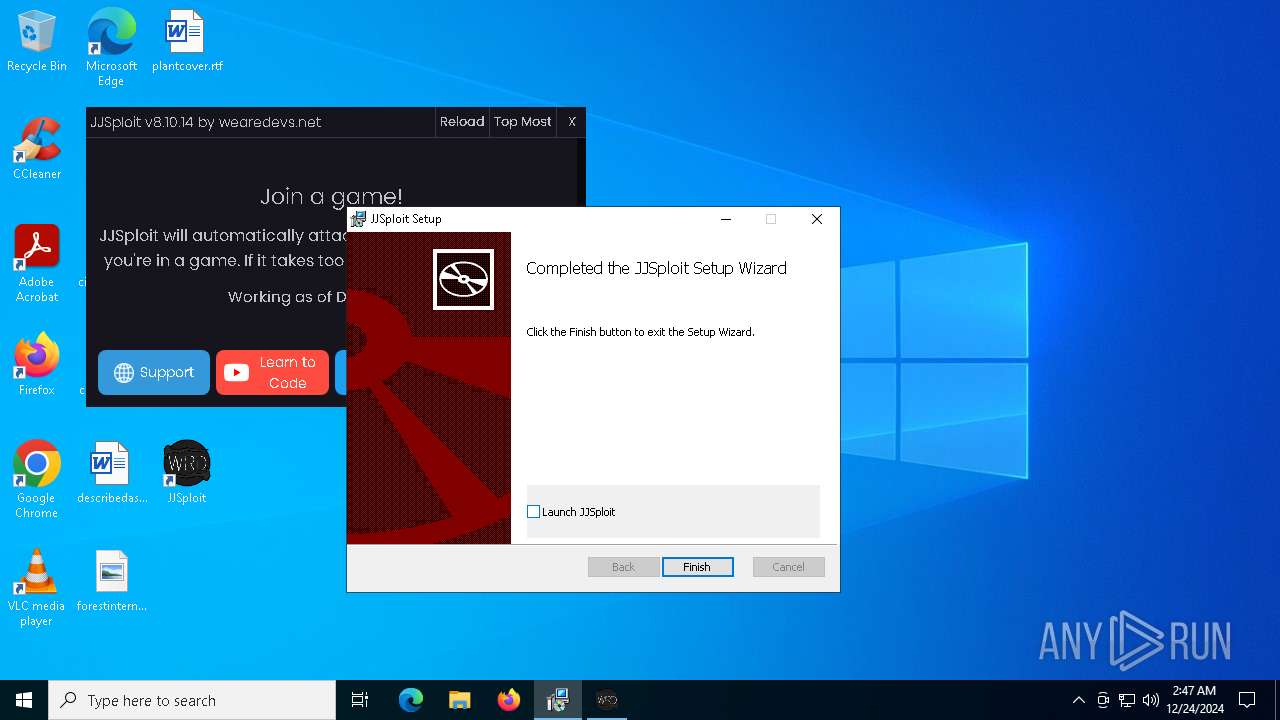Minimize the JJSploit Setup window
Viewport: 1280px width, 720px height.
pyautogui.click(x=727, y=219)
